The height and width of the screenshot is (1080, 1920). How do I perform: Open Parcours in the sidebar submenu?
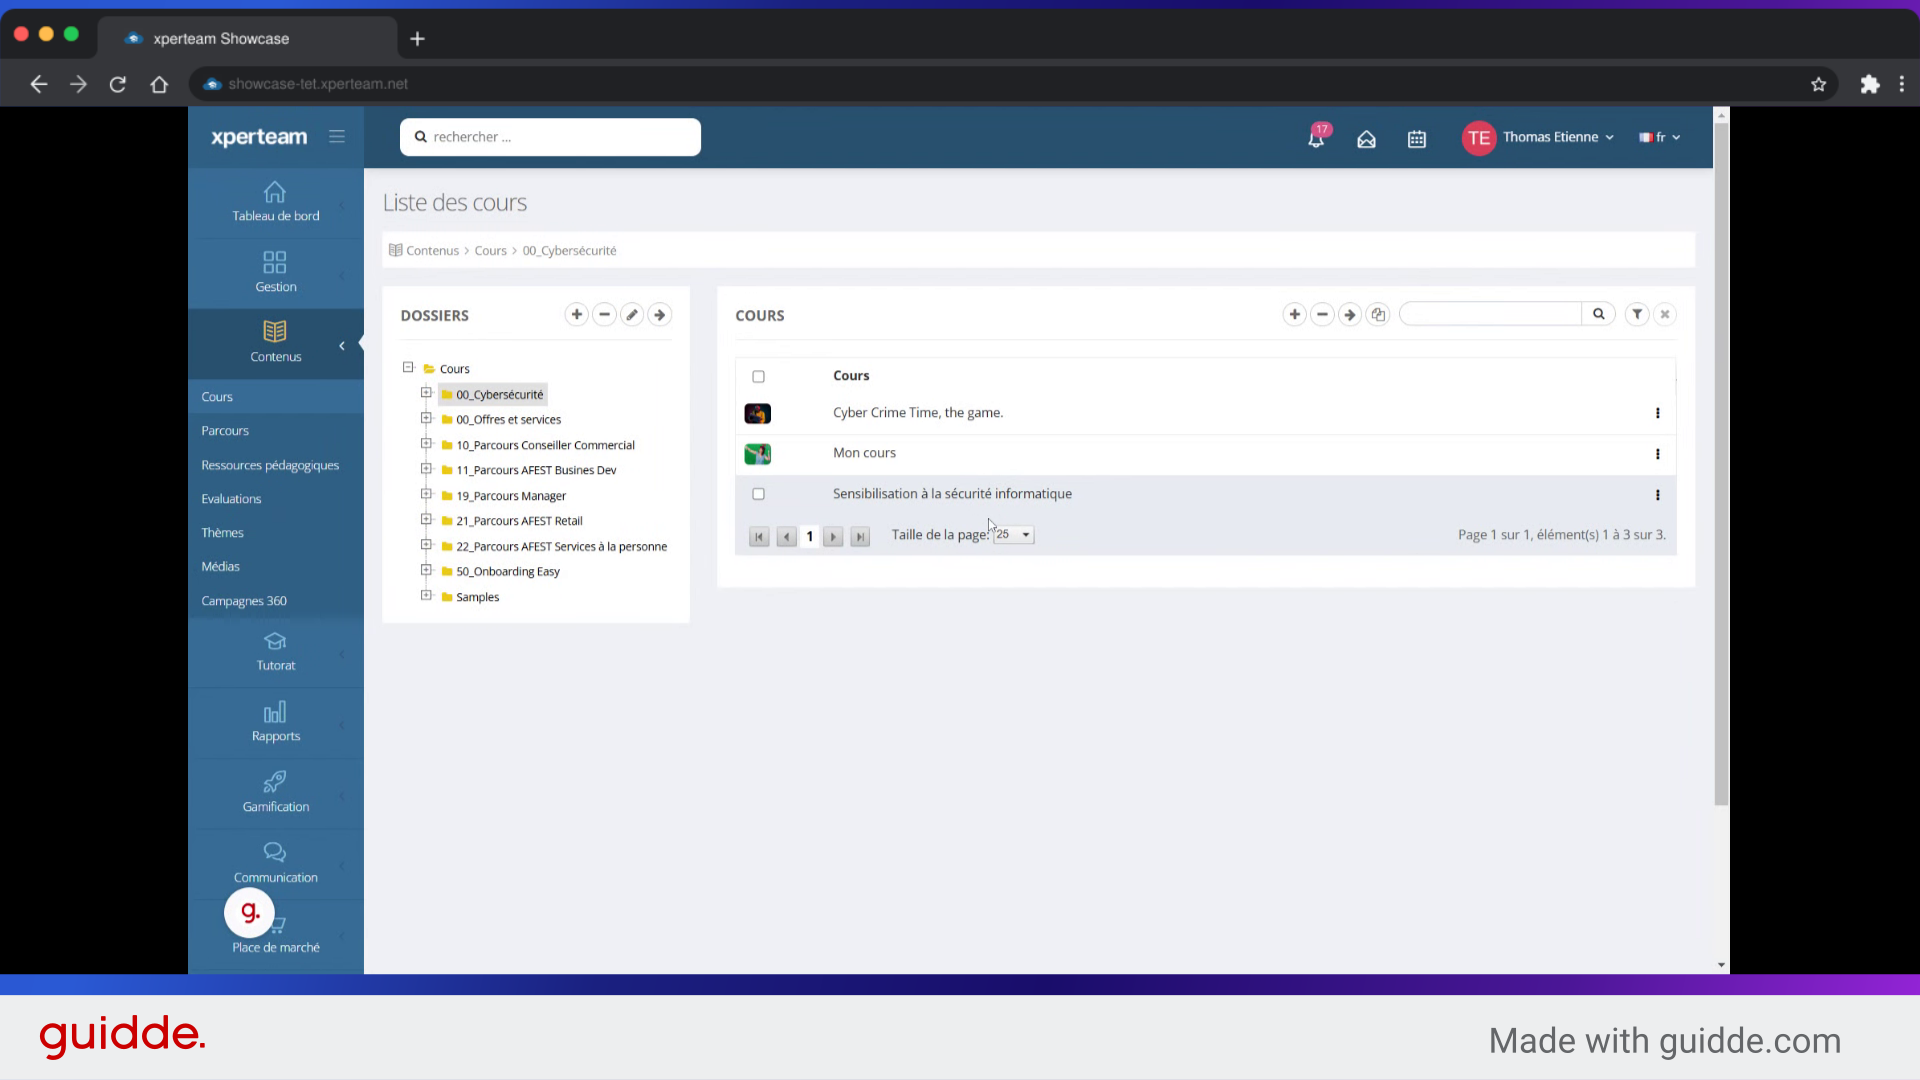pyautogui.click(x=225, y=431)
